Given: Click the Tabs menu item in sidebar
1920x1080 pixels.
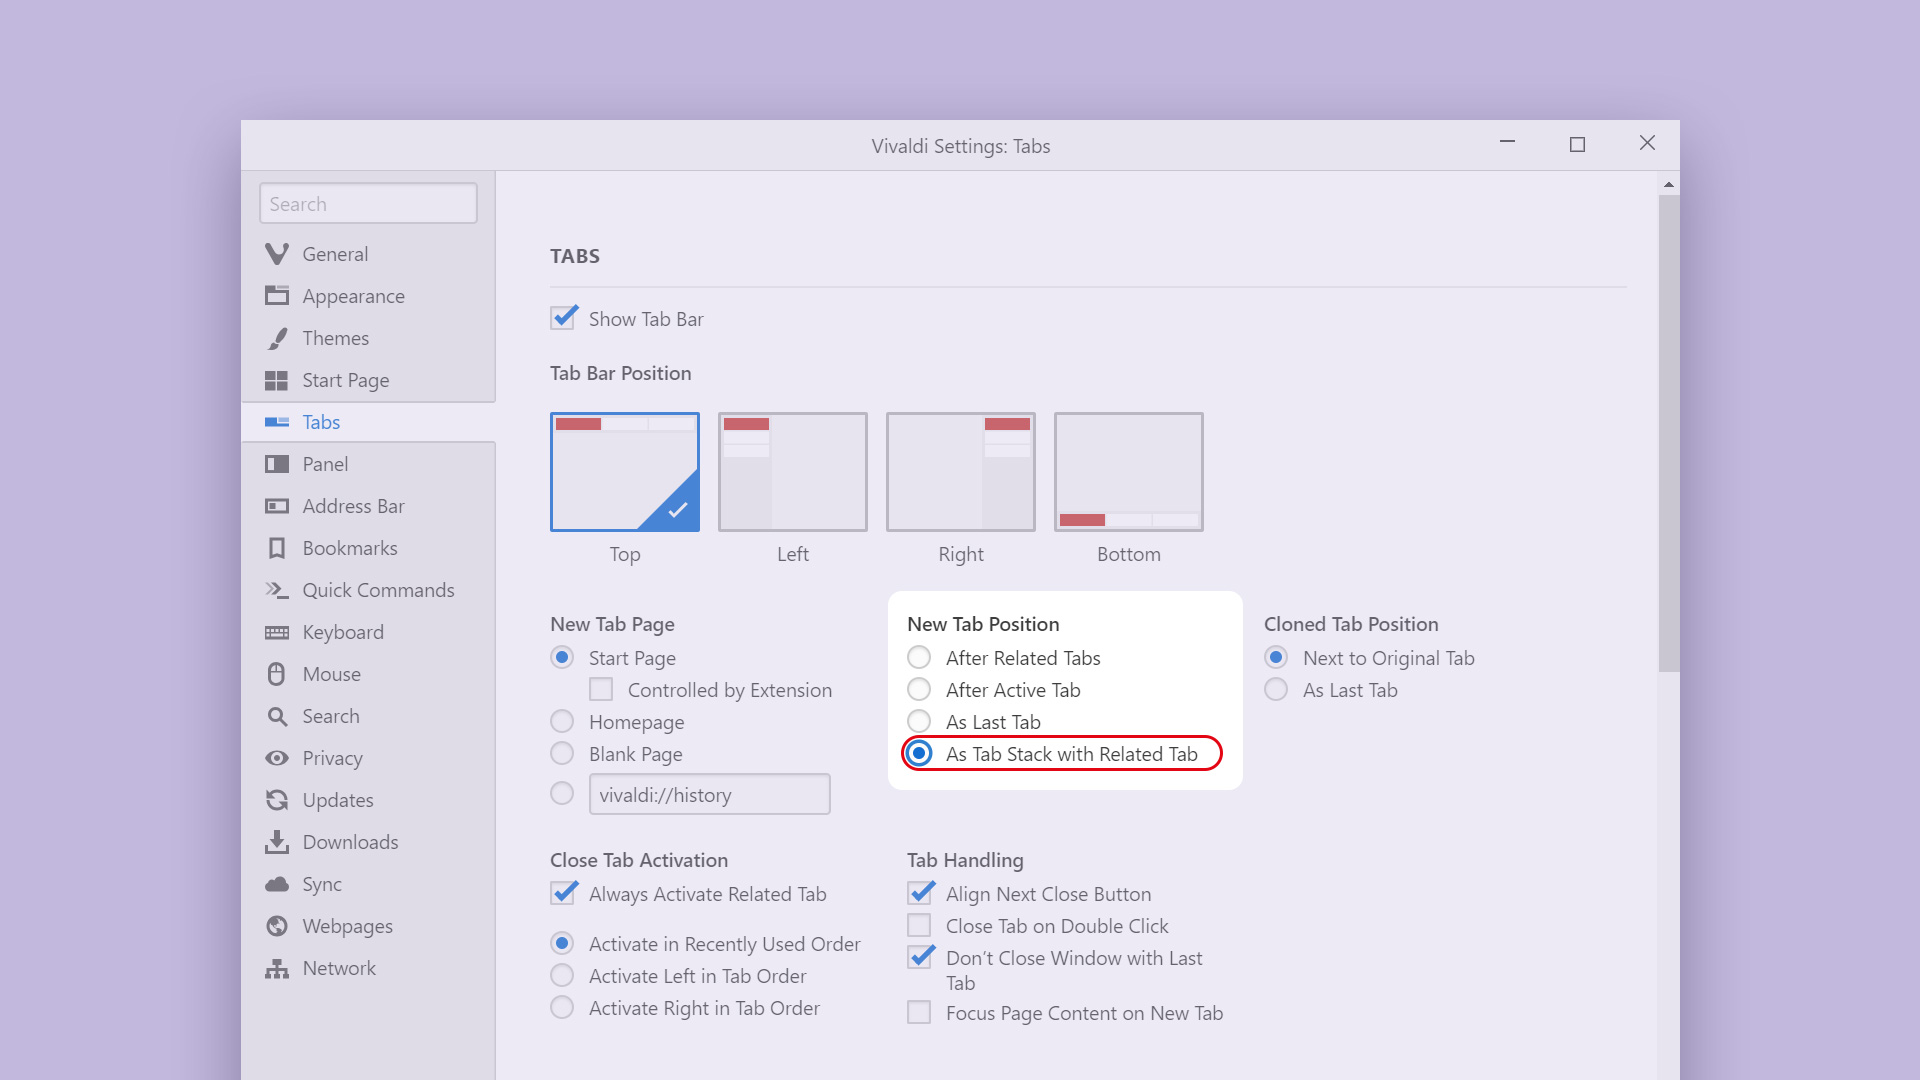Looking at the screenshot, I should pyautogui.click(x=320, y=421).
